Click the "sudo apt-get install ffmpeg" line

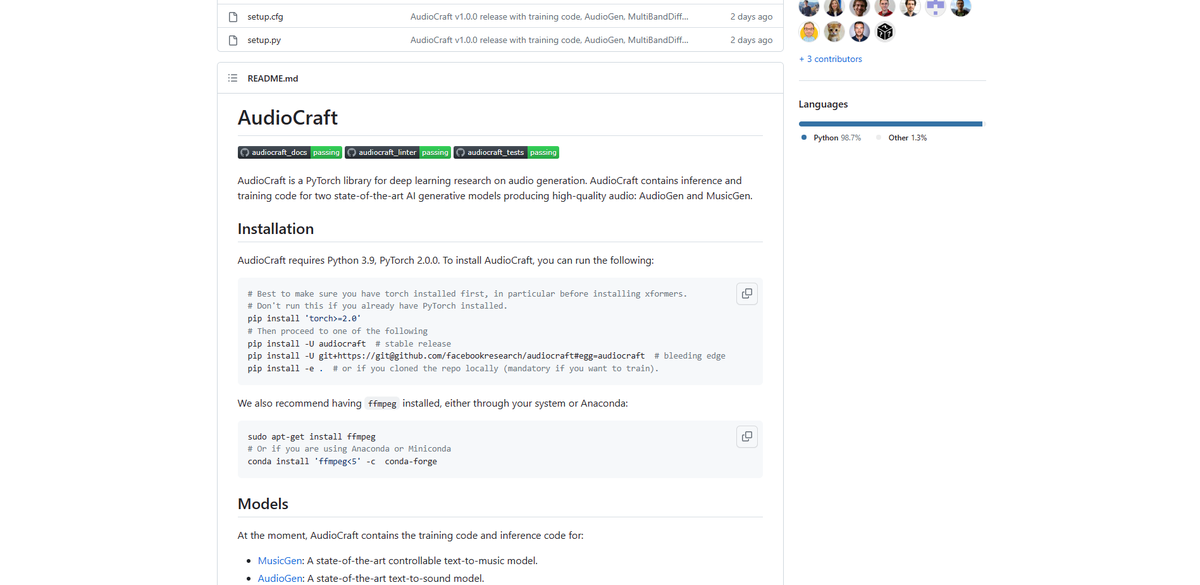click(x=312, y=437)
